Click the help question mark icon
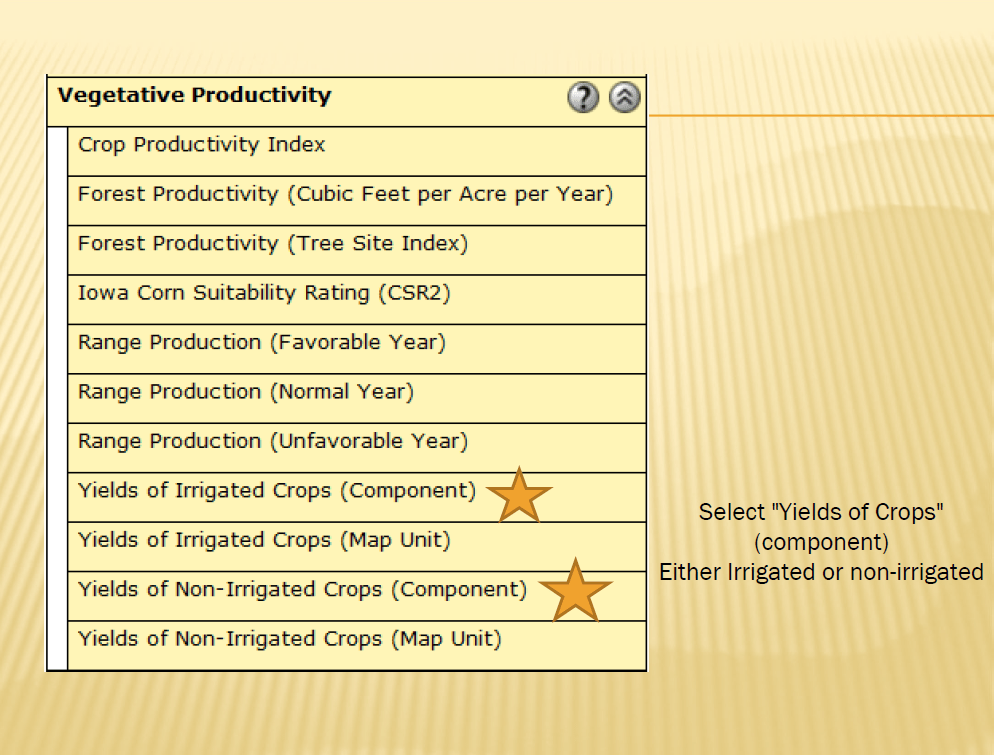This screenshot has width=995, height=755. coord(583,98)
